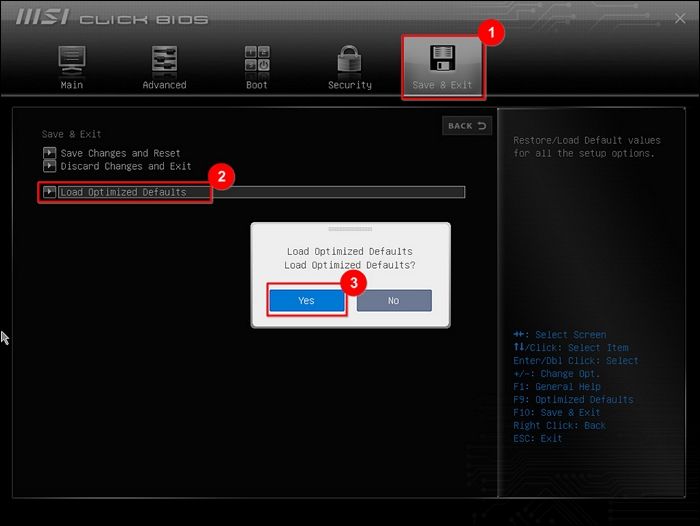Select the Boot icon in top bar
700x526 pixels.
click(x=257, y=60)
